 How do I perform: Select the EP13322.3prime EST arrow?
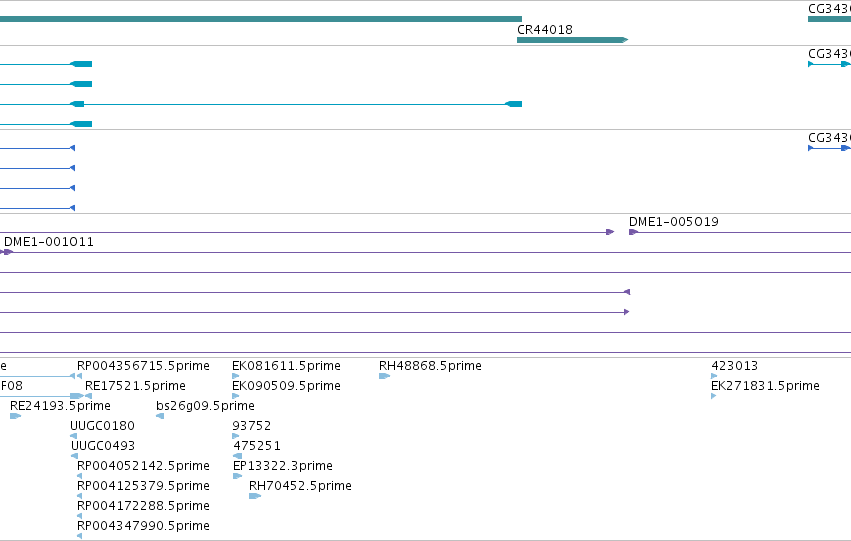pyautogui.click(x=237, y=476)
